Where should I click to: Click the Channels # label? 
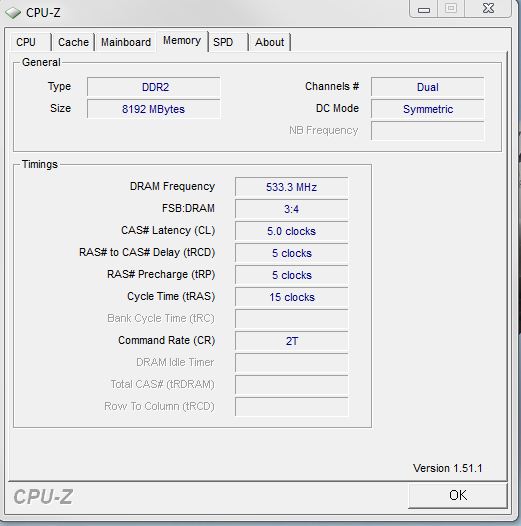pyautogui.click(x=332, y=87)
